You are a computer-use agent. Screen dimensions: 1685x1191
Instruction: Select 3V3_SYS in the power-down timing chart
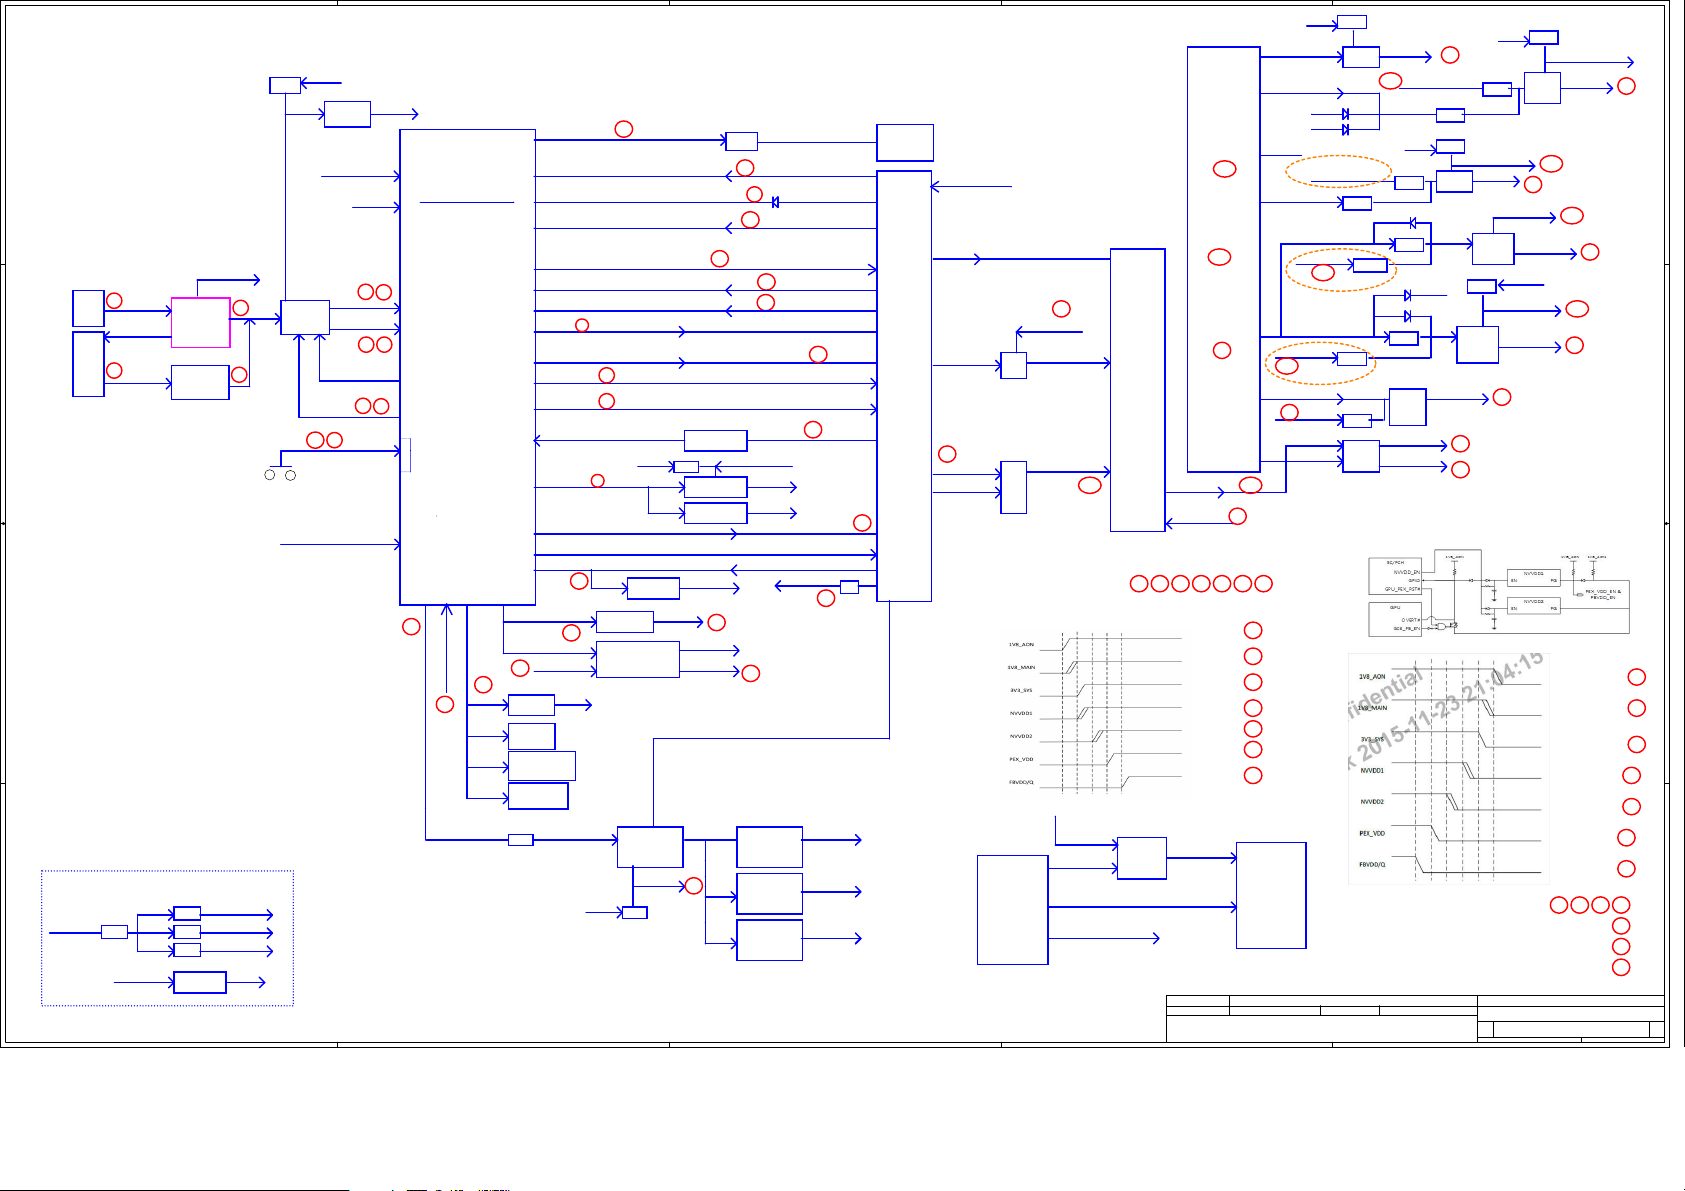pyautogui.click(x=1372, y=740)
